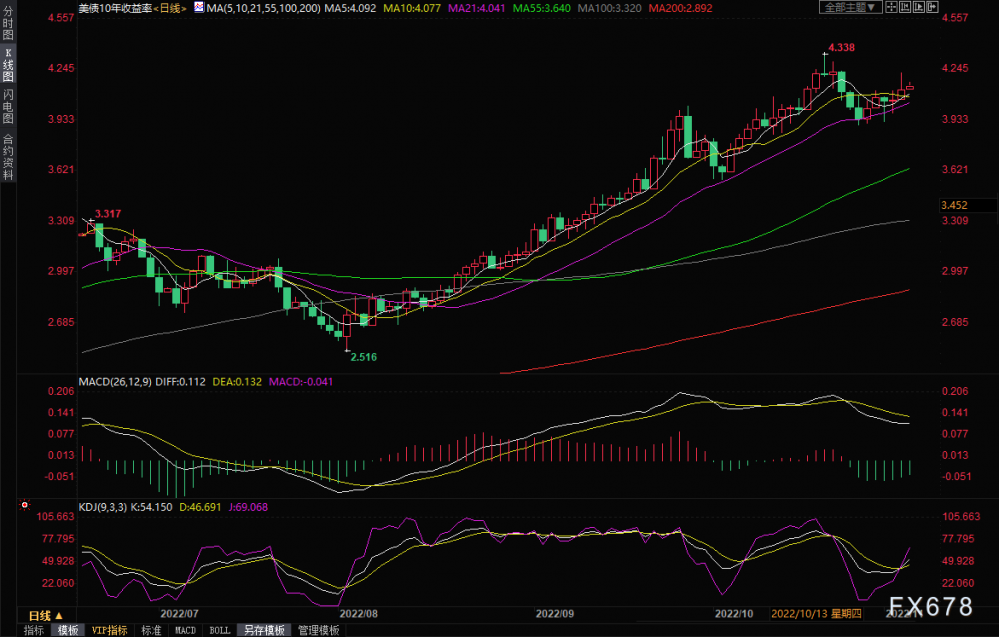Click the MA indicator chart icon
This screenshot has width=999, height=637.
(x=199, y=8)
